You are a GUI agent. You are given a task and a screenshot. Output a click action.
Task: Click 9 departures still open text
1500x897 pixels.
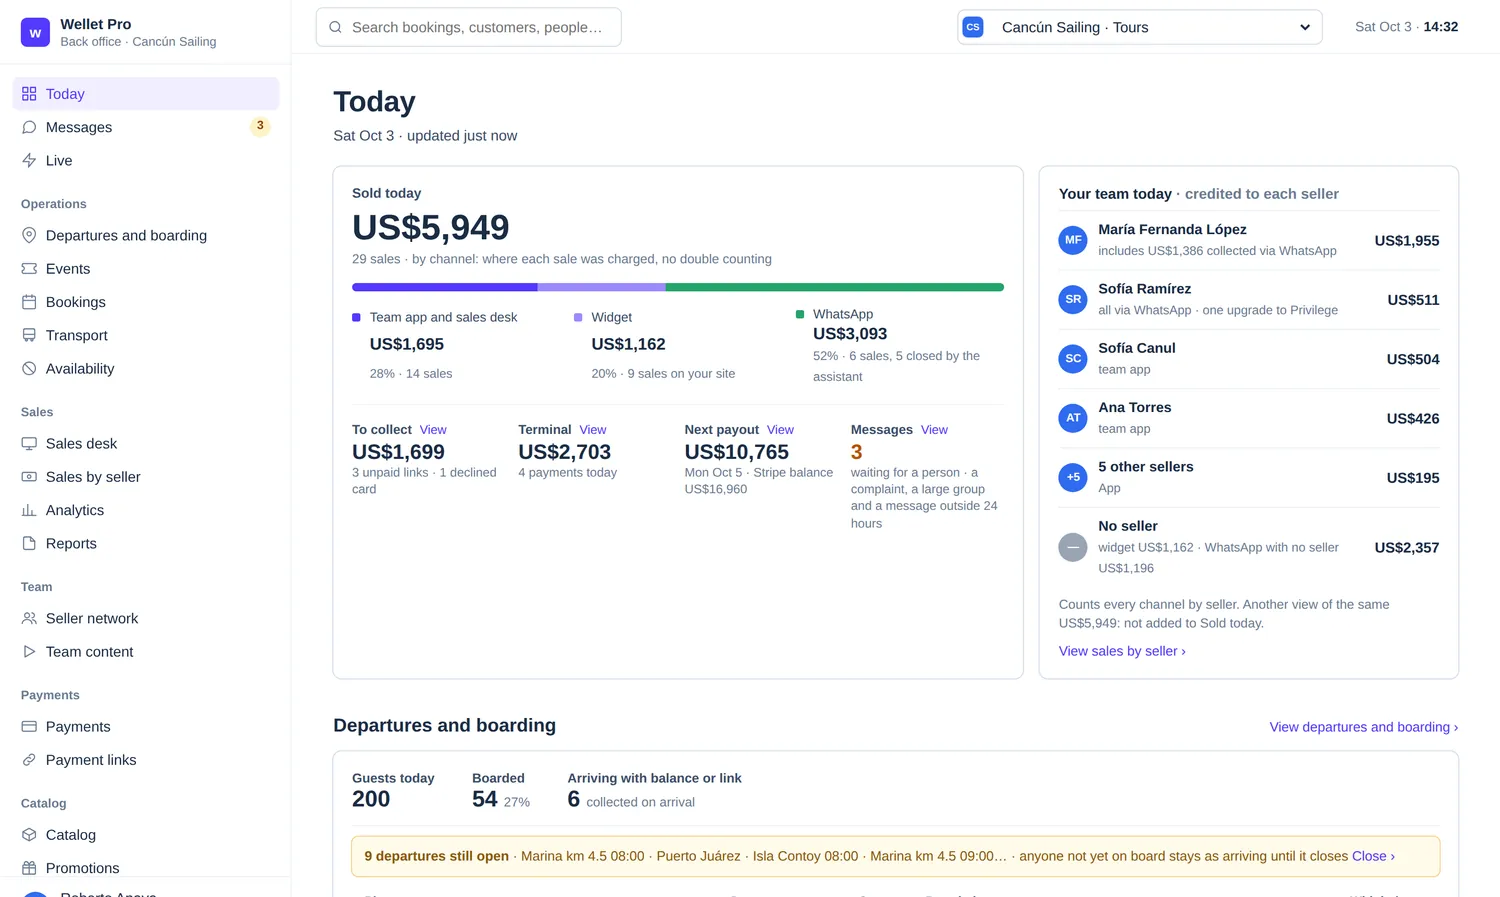point(437,856)
